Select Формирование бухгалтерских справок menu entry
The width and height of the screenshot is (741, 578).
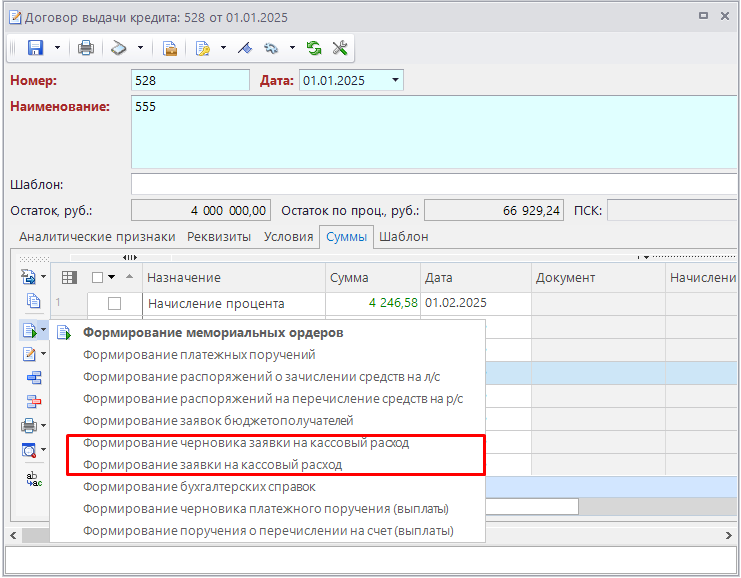(199, 487)
